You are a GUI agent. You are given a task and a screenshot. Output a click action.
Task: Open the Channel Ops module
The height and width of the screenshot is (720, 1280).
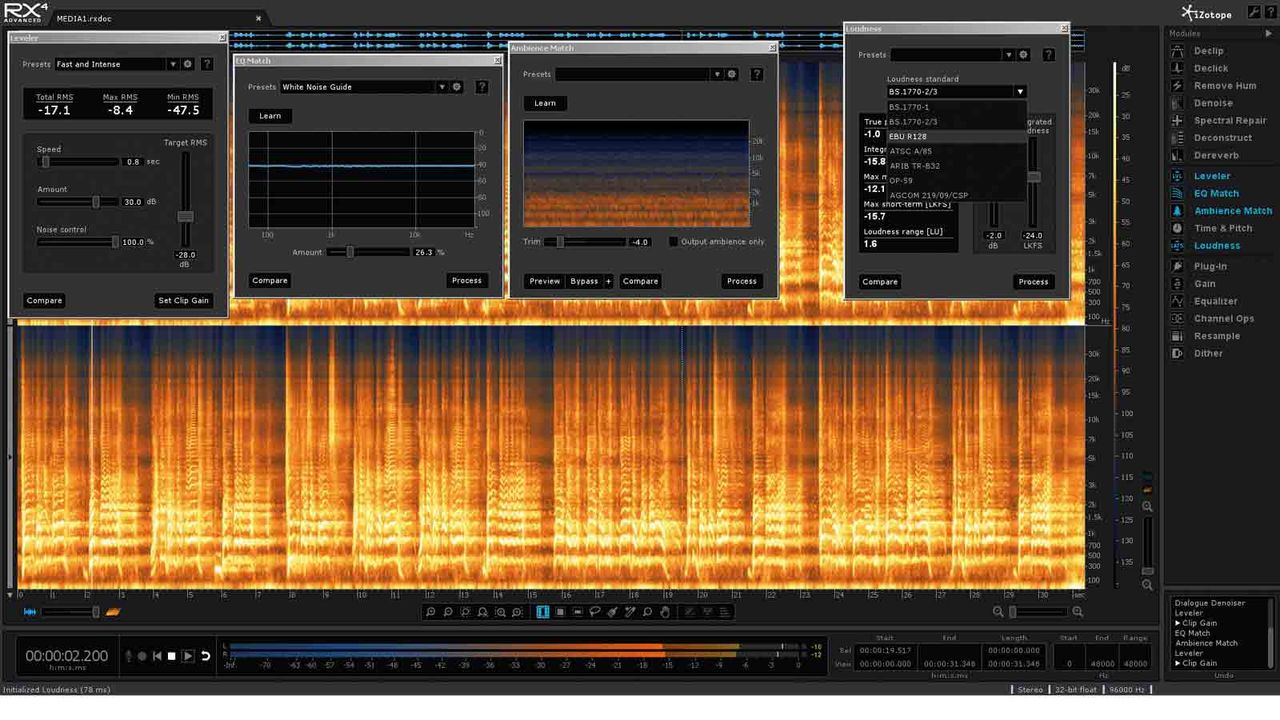click(x=1223, y=319)
